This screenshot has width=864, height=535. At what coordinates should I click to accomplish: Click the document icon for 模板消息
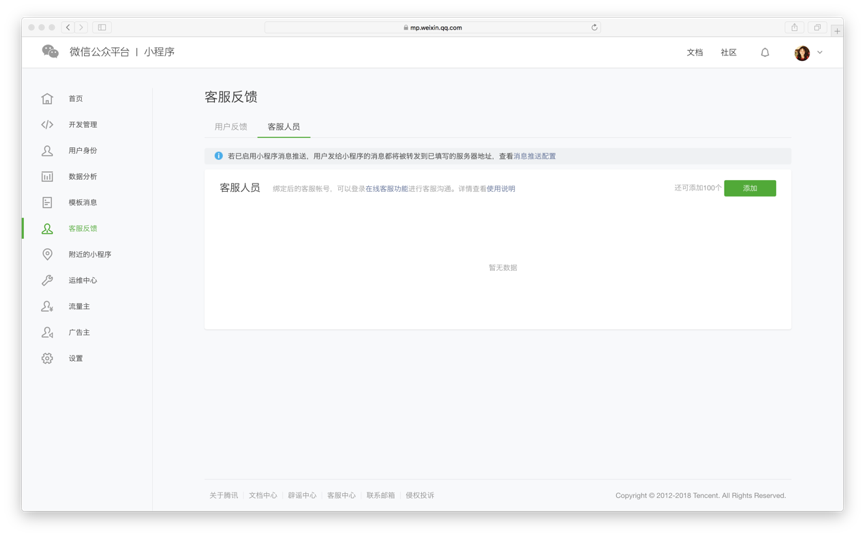pyautogui.click(x=47, y=202)
